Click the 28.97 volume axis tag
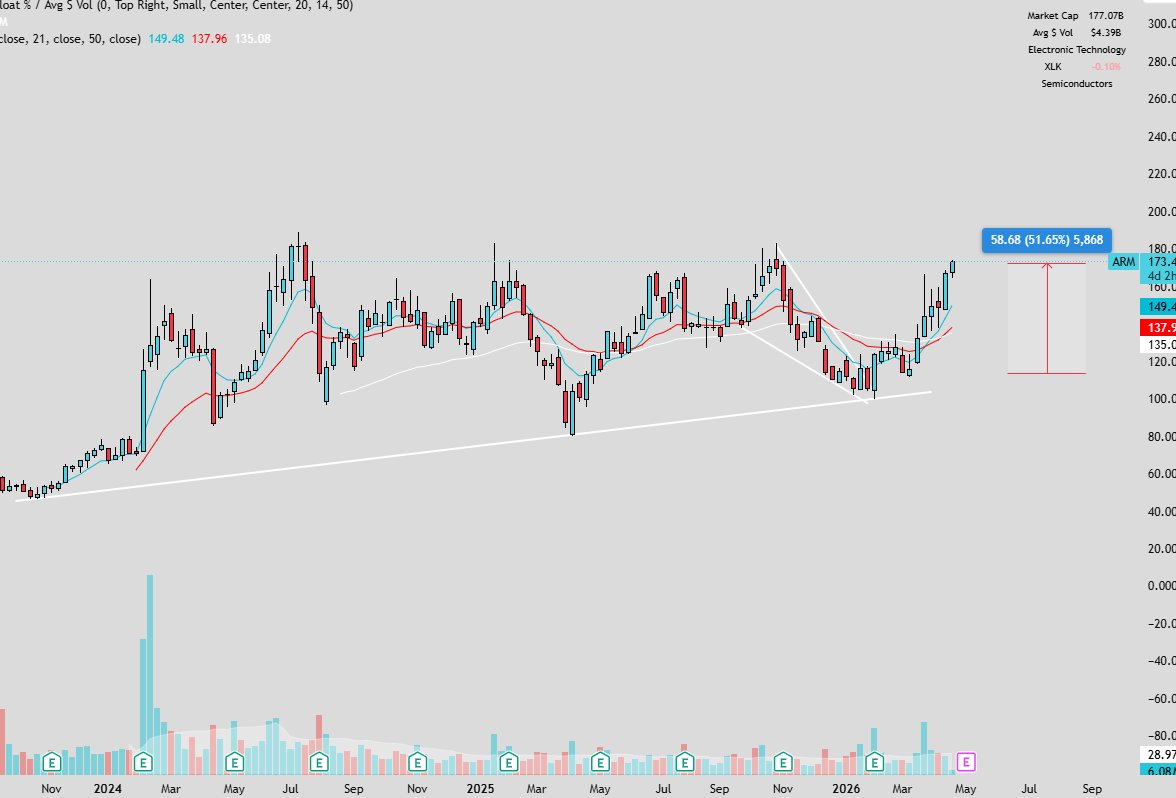The image size is (1176, 798). [x=1158, y=754]
